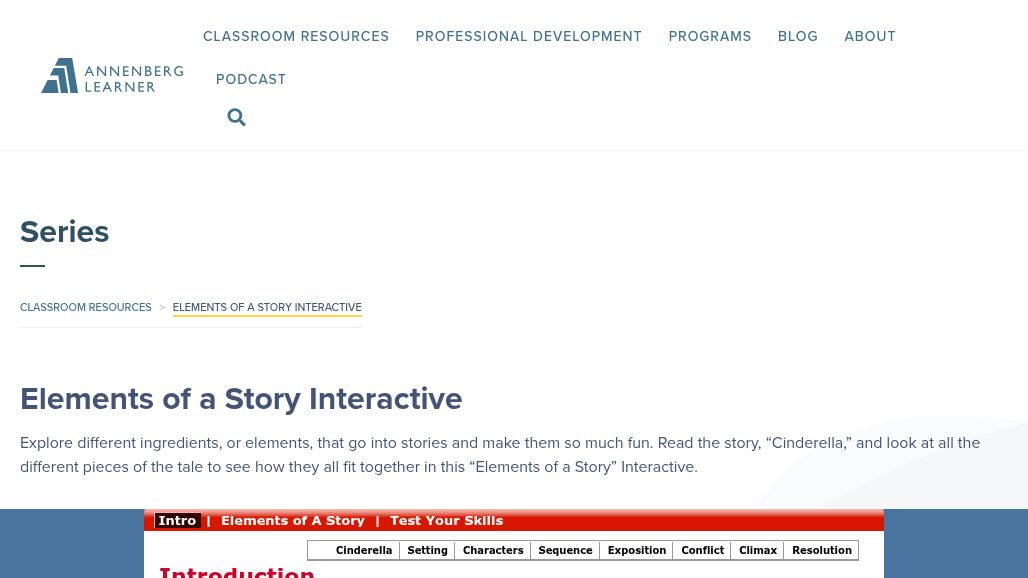Open the site search magnifier icon

tap(236, 117)
